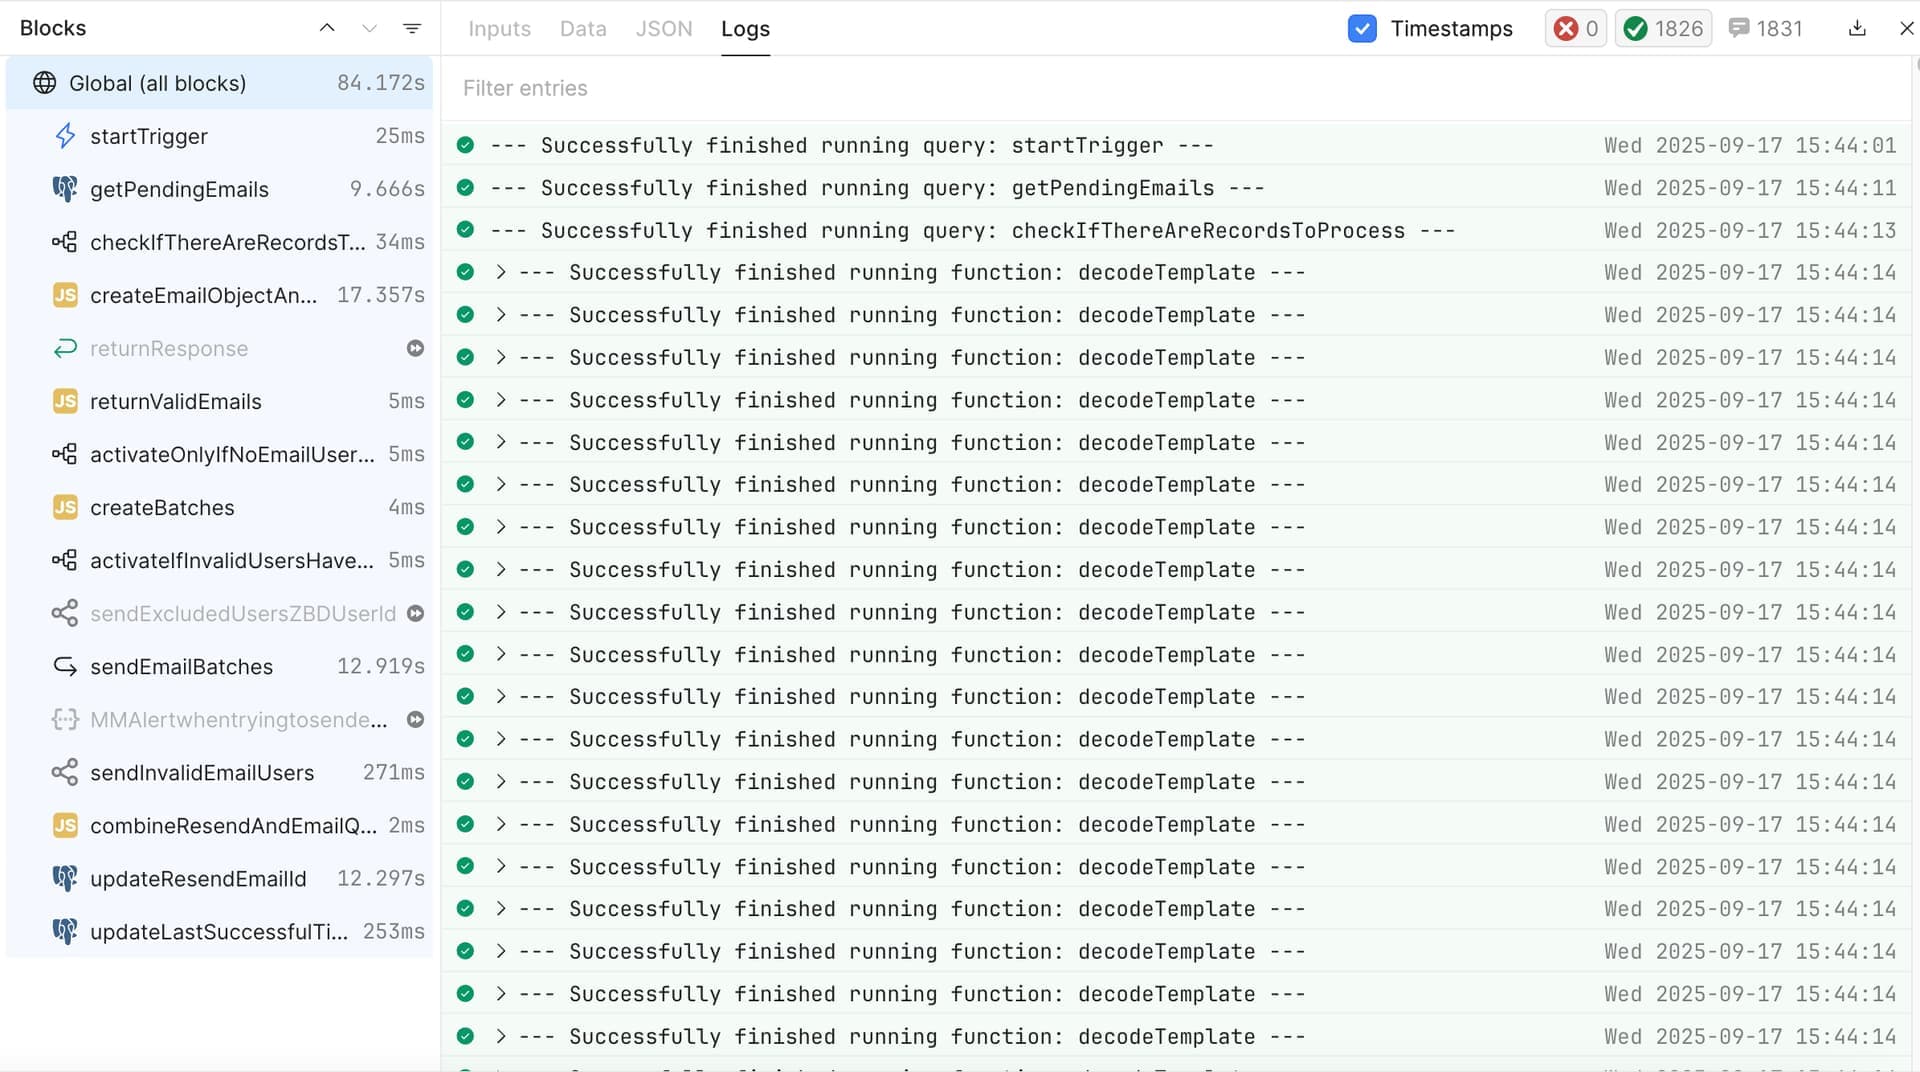Select the JS icon on createEmailObjectAn block
Screen dimensions: 1920x1072
point(65,295)
